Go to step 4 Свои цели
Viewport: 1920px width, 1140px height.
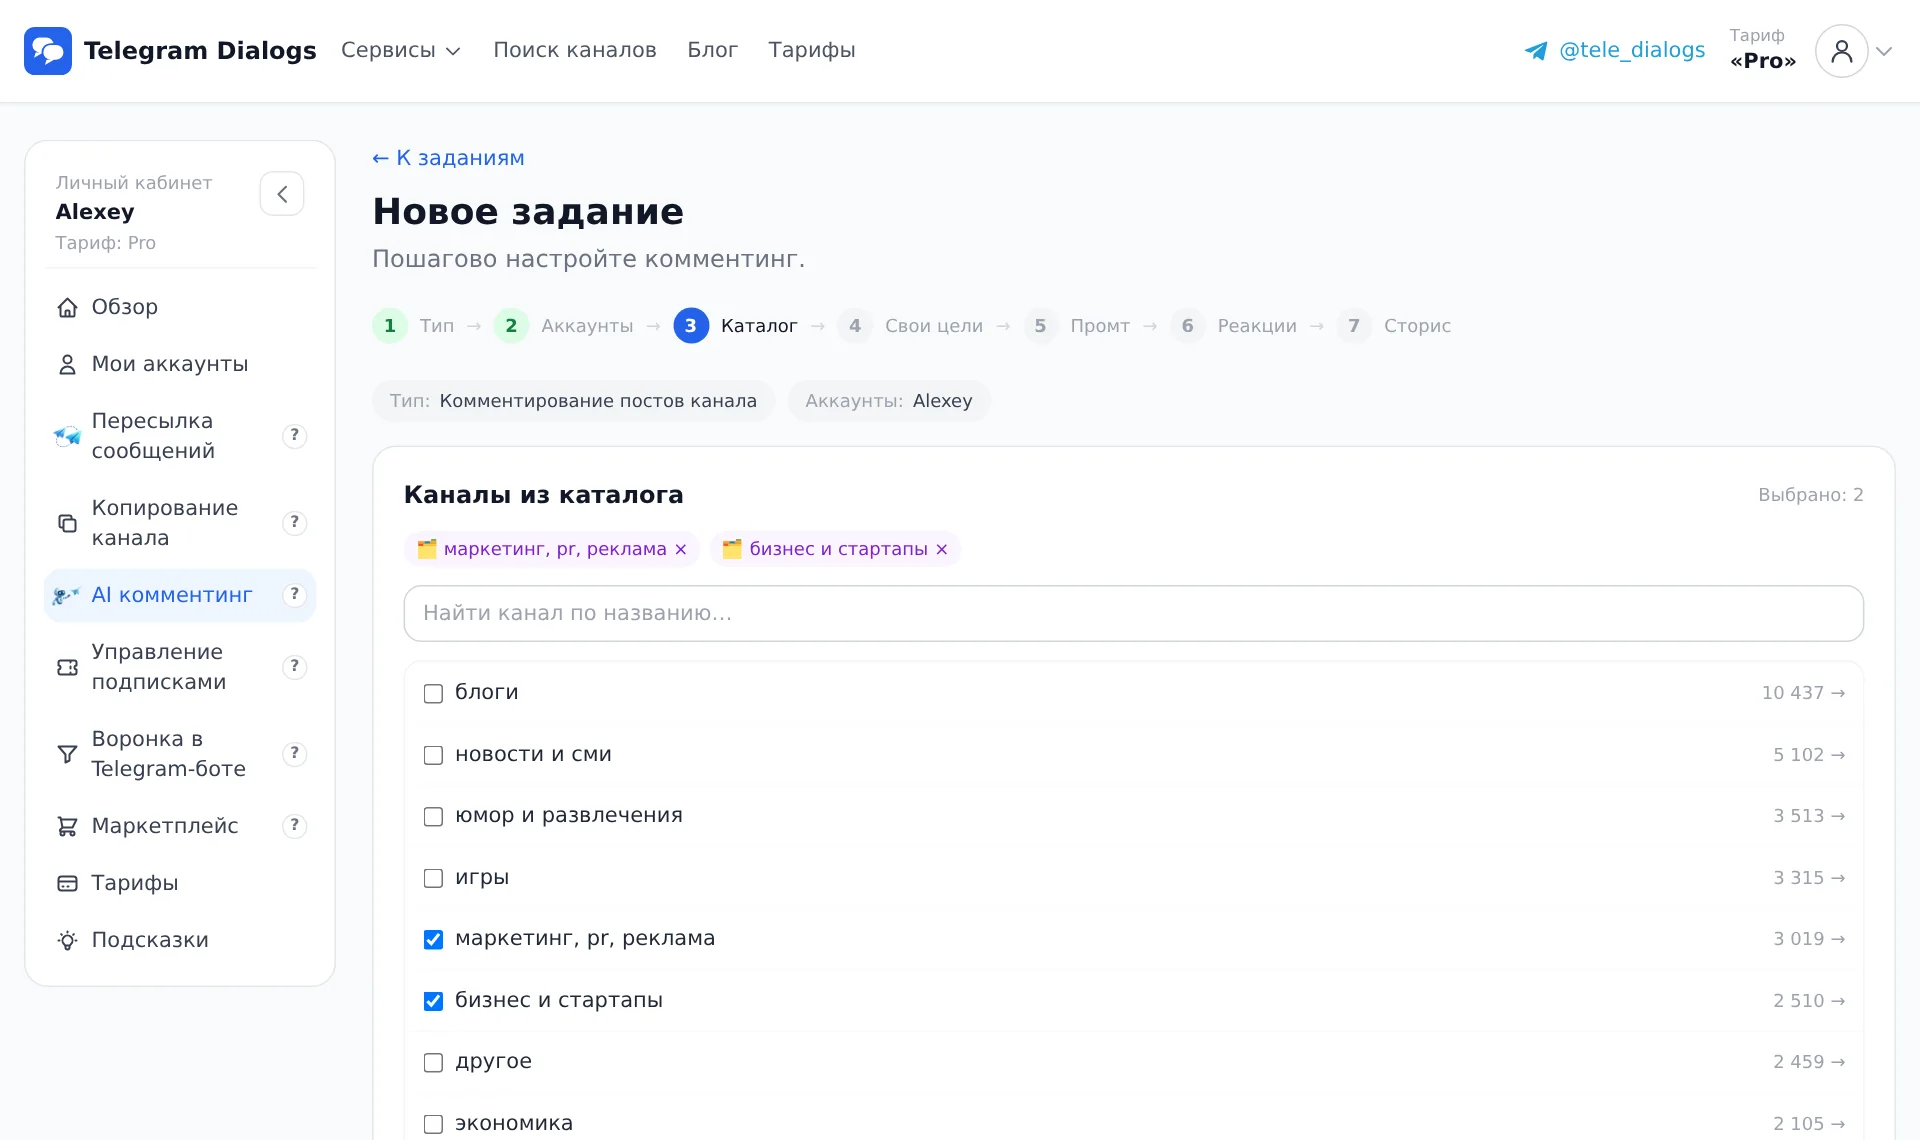pyautogui.click(x=910, y=326)
